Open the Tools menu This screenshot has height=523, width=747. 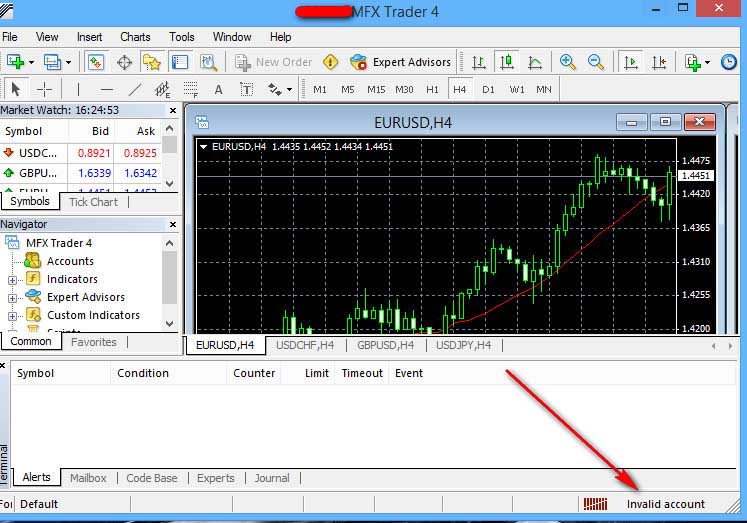click(182, 37)
